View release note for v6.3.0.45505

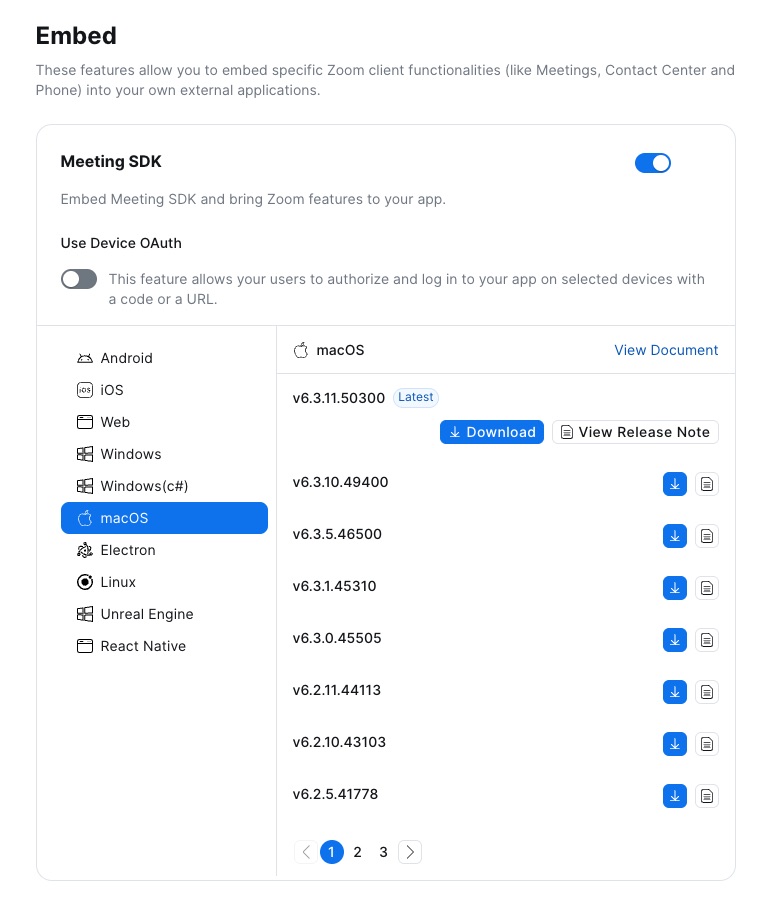point(707,640)
